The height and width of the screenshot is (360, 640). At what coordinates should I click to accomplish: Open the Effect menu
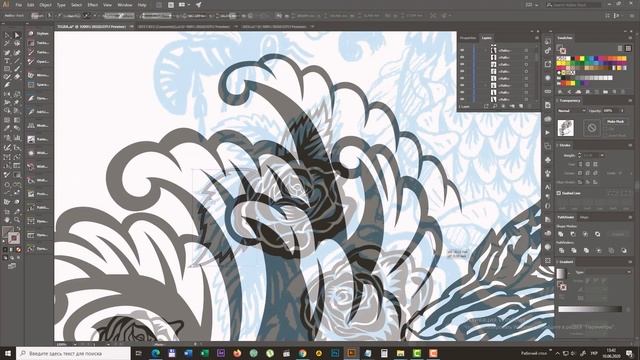[x=93, y=5]
